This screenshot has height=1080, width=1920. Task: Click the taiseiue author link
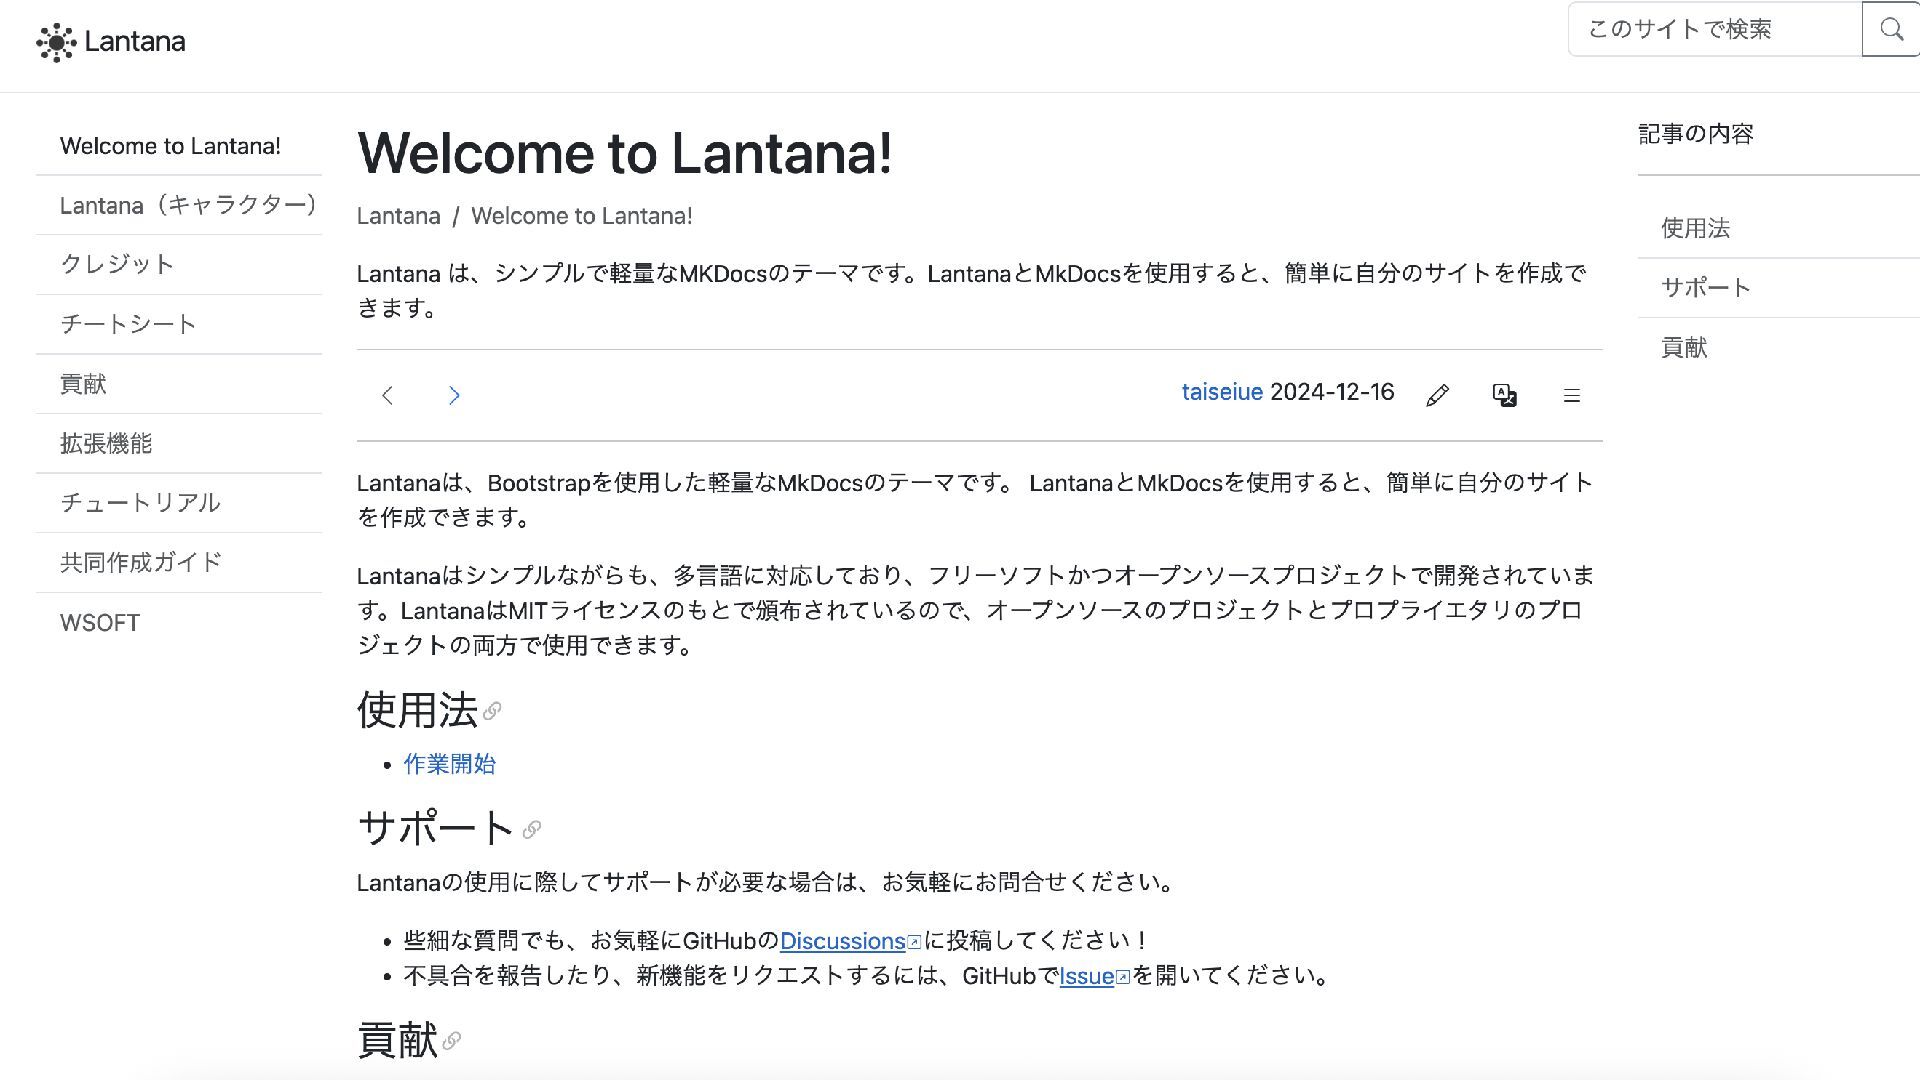tap(1221, 392)
